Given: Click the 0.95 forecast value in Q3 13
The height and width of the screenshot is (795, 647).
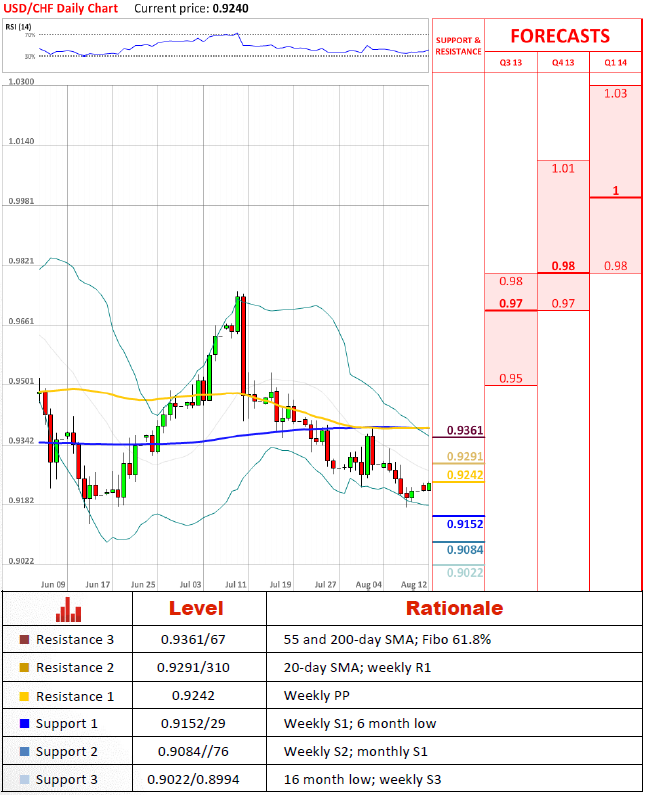Looking at the screenshot, I should point(511,378).
